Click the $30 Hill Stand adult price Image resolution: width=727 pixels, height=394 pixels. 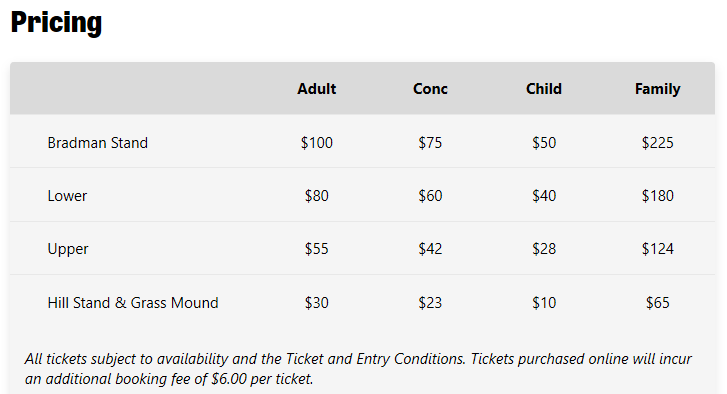click(317, 303)
